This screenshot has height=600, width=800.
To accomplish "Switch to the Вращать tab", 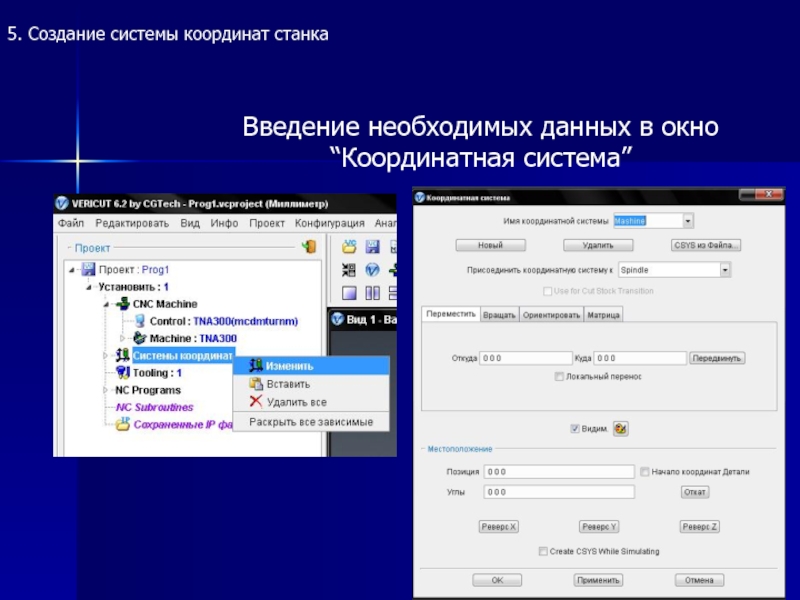I will tap(499, 315).
